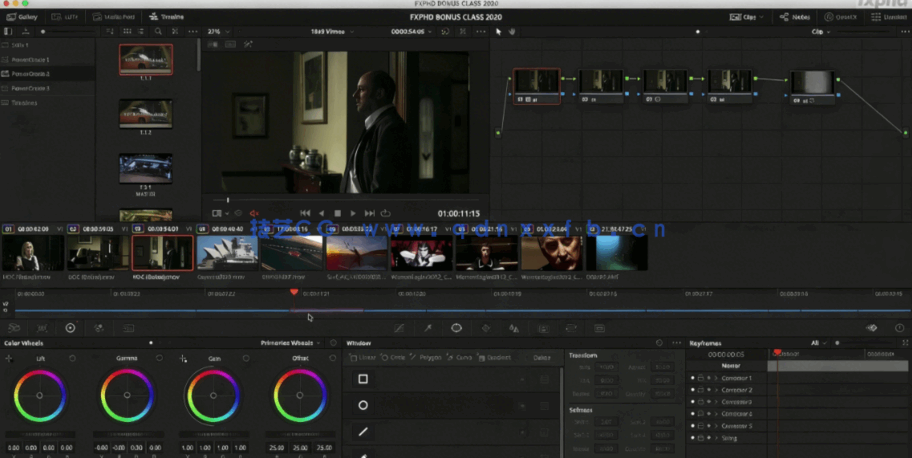This screenshot has height=458, width=912.
Task: Show the Nodes panel
Action: point(795,17)
